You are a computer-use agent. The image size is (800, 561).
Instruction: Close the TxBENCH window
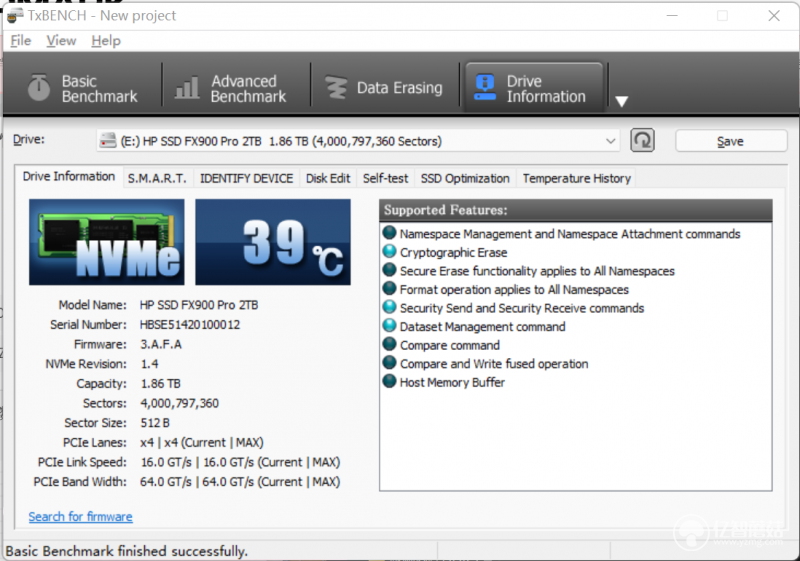click(x=774, y=16)
